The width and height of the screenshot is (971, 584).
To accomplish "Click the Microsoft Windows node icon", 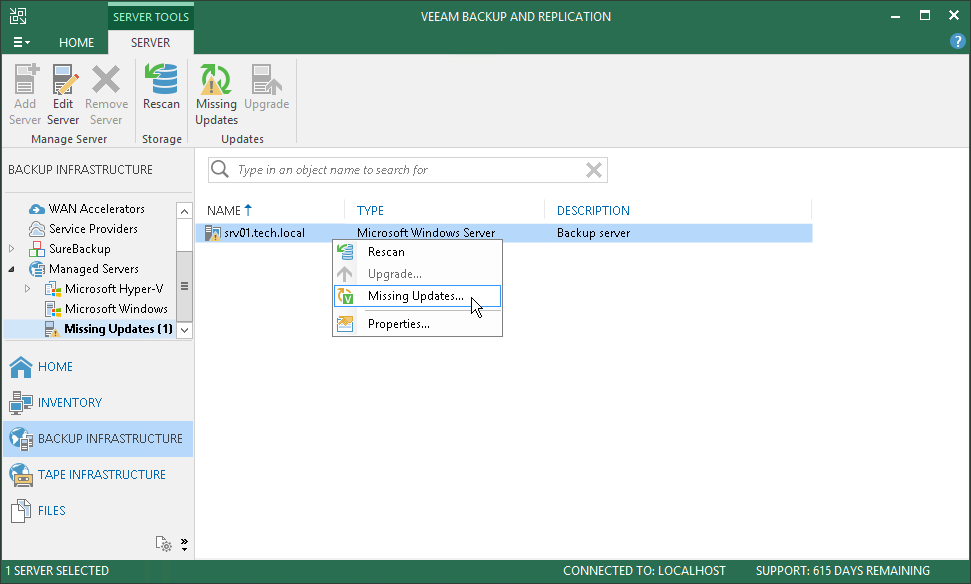I will pos(53,309).
